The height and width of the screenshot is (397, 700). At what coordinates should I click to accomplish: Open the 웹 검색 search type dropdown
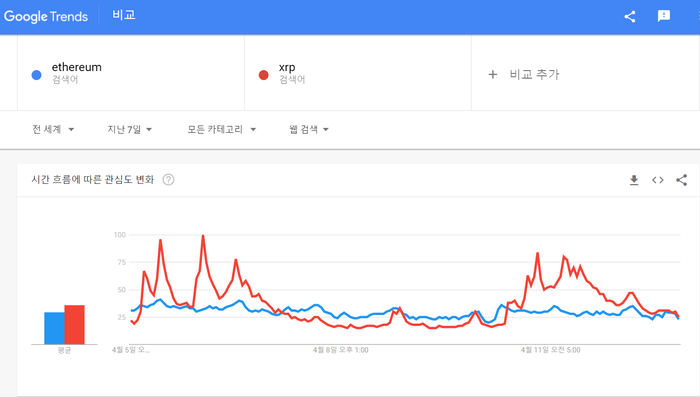[x=308, y=130]
